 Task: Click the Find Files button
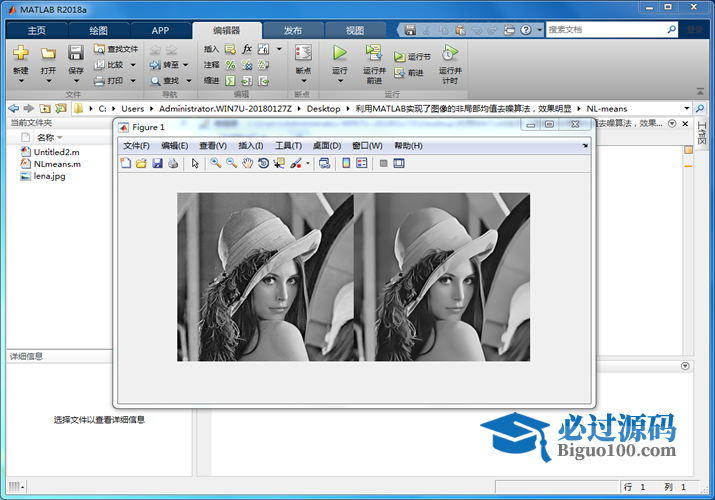116,48
